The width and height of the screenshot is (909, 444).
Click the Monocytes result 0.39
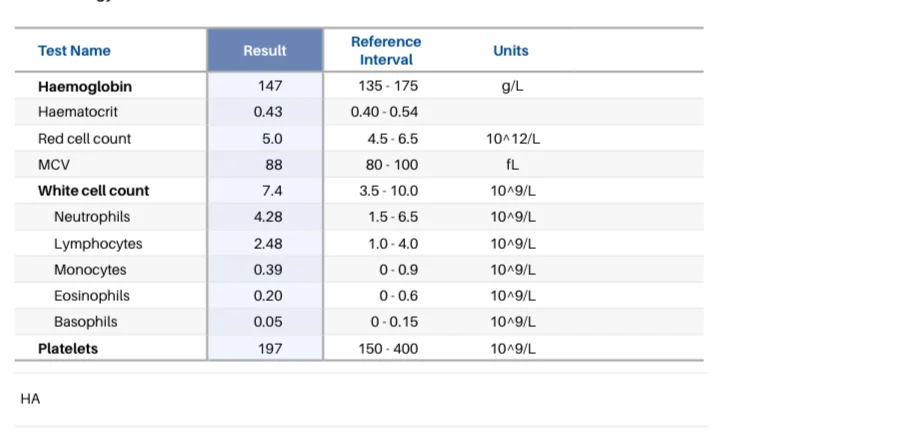pos(268,270)
